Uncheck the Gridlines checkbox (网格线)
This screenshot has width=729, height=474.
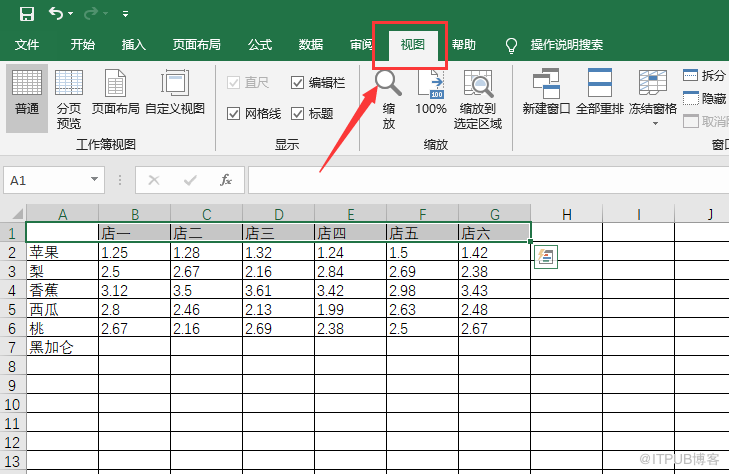pos(234,114)
